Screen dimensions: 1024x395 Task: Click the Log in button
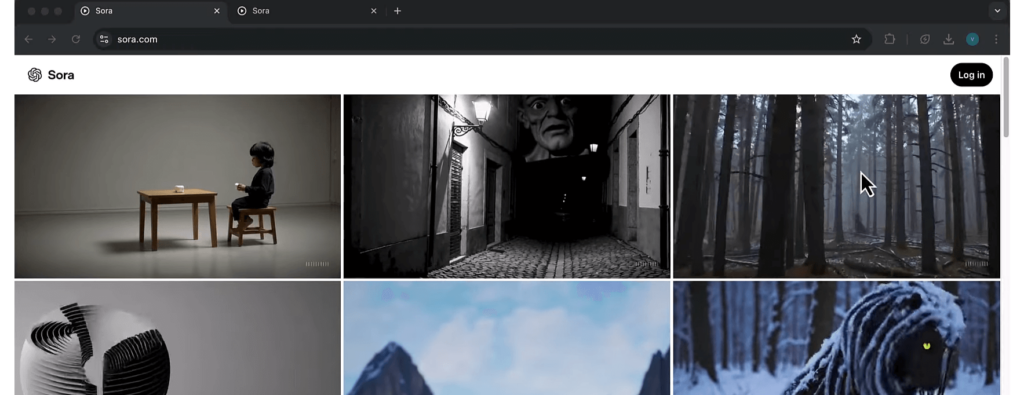pyautogui.click(x=971, y=75)
